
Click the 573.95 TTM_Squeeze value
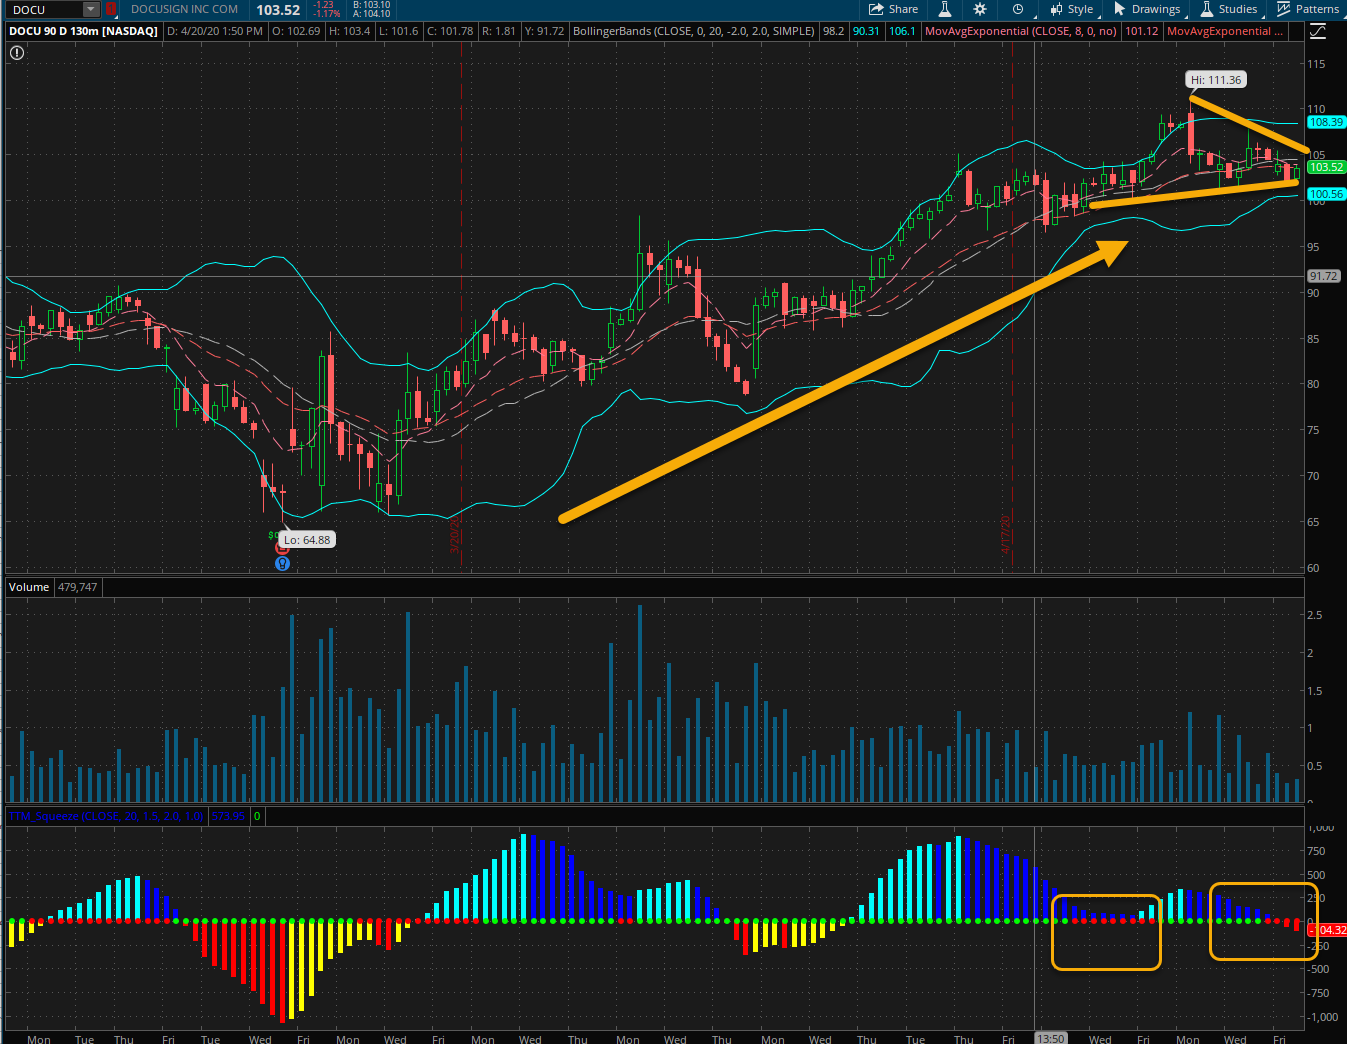coord(228,816)
